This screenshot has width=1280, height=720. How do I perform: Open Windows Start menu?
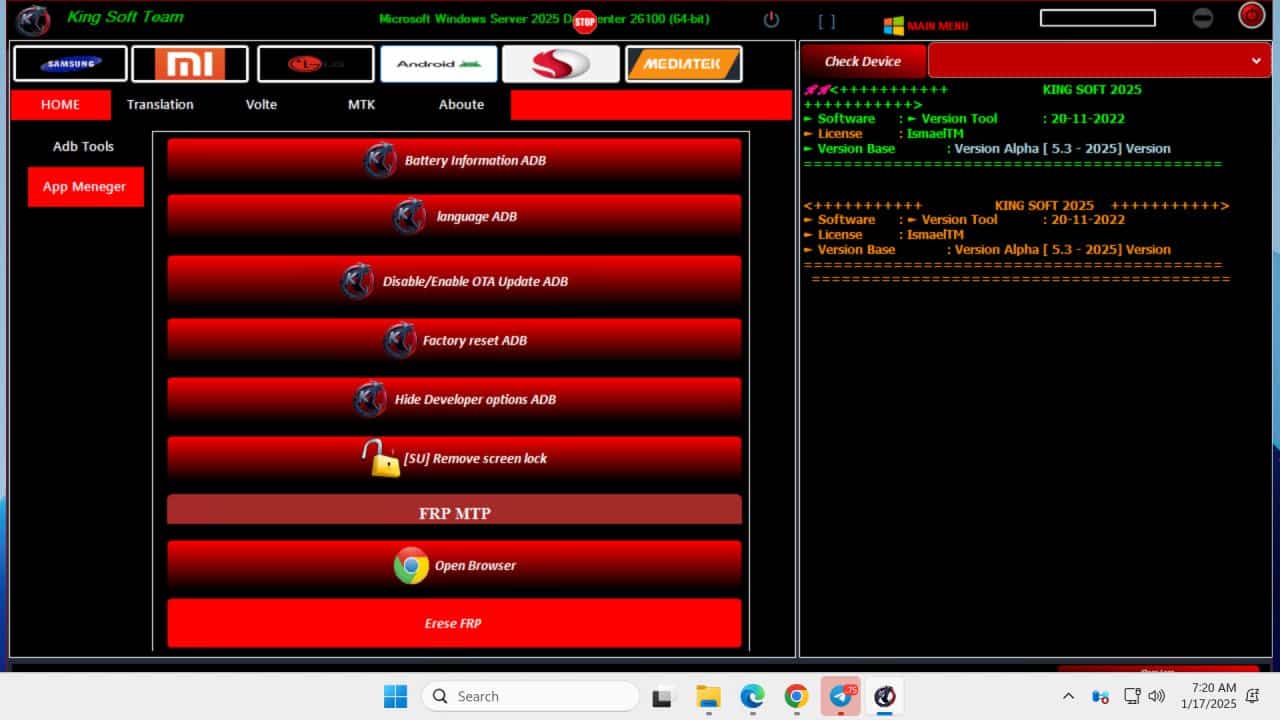pyautogui.click(x=396, y=696)
